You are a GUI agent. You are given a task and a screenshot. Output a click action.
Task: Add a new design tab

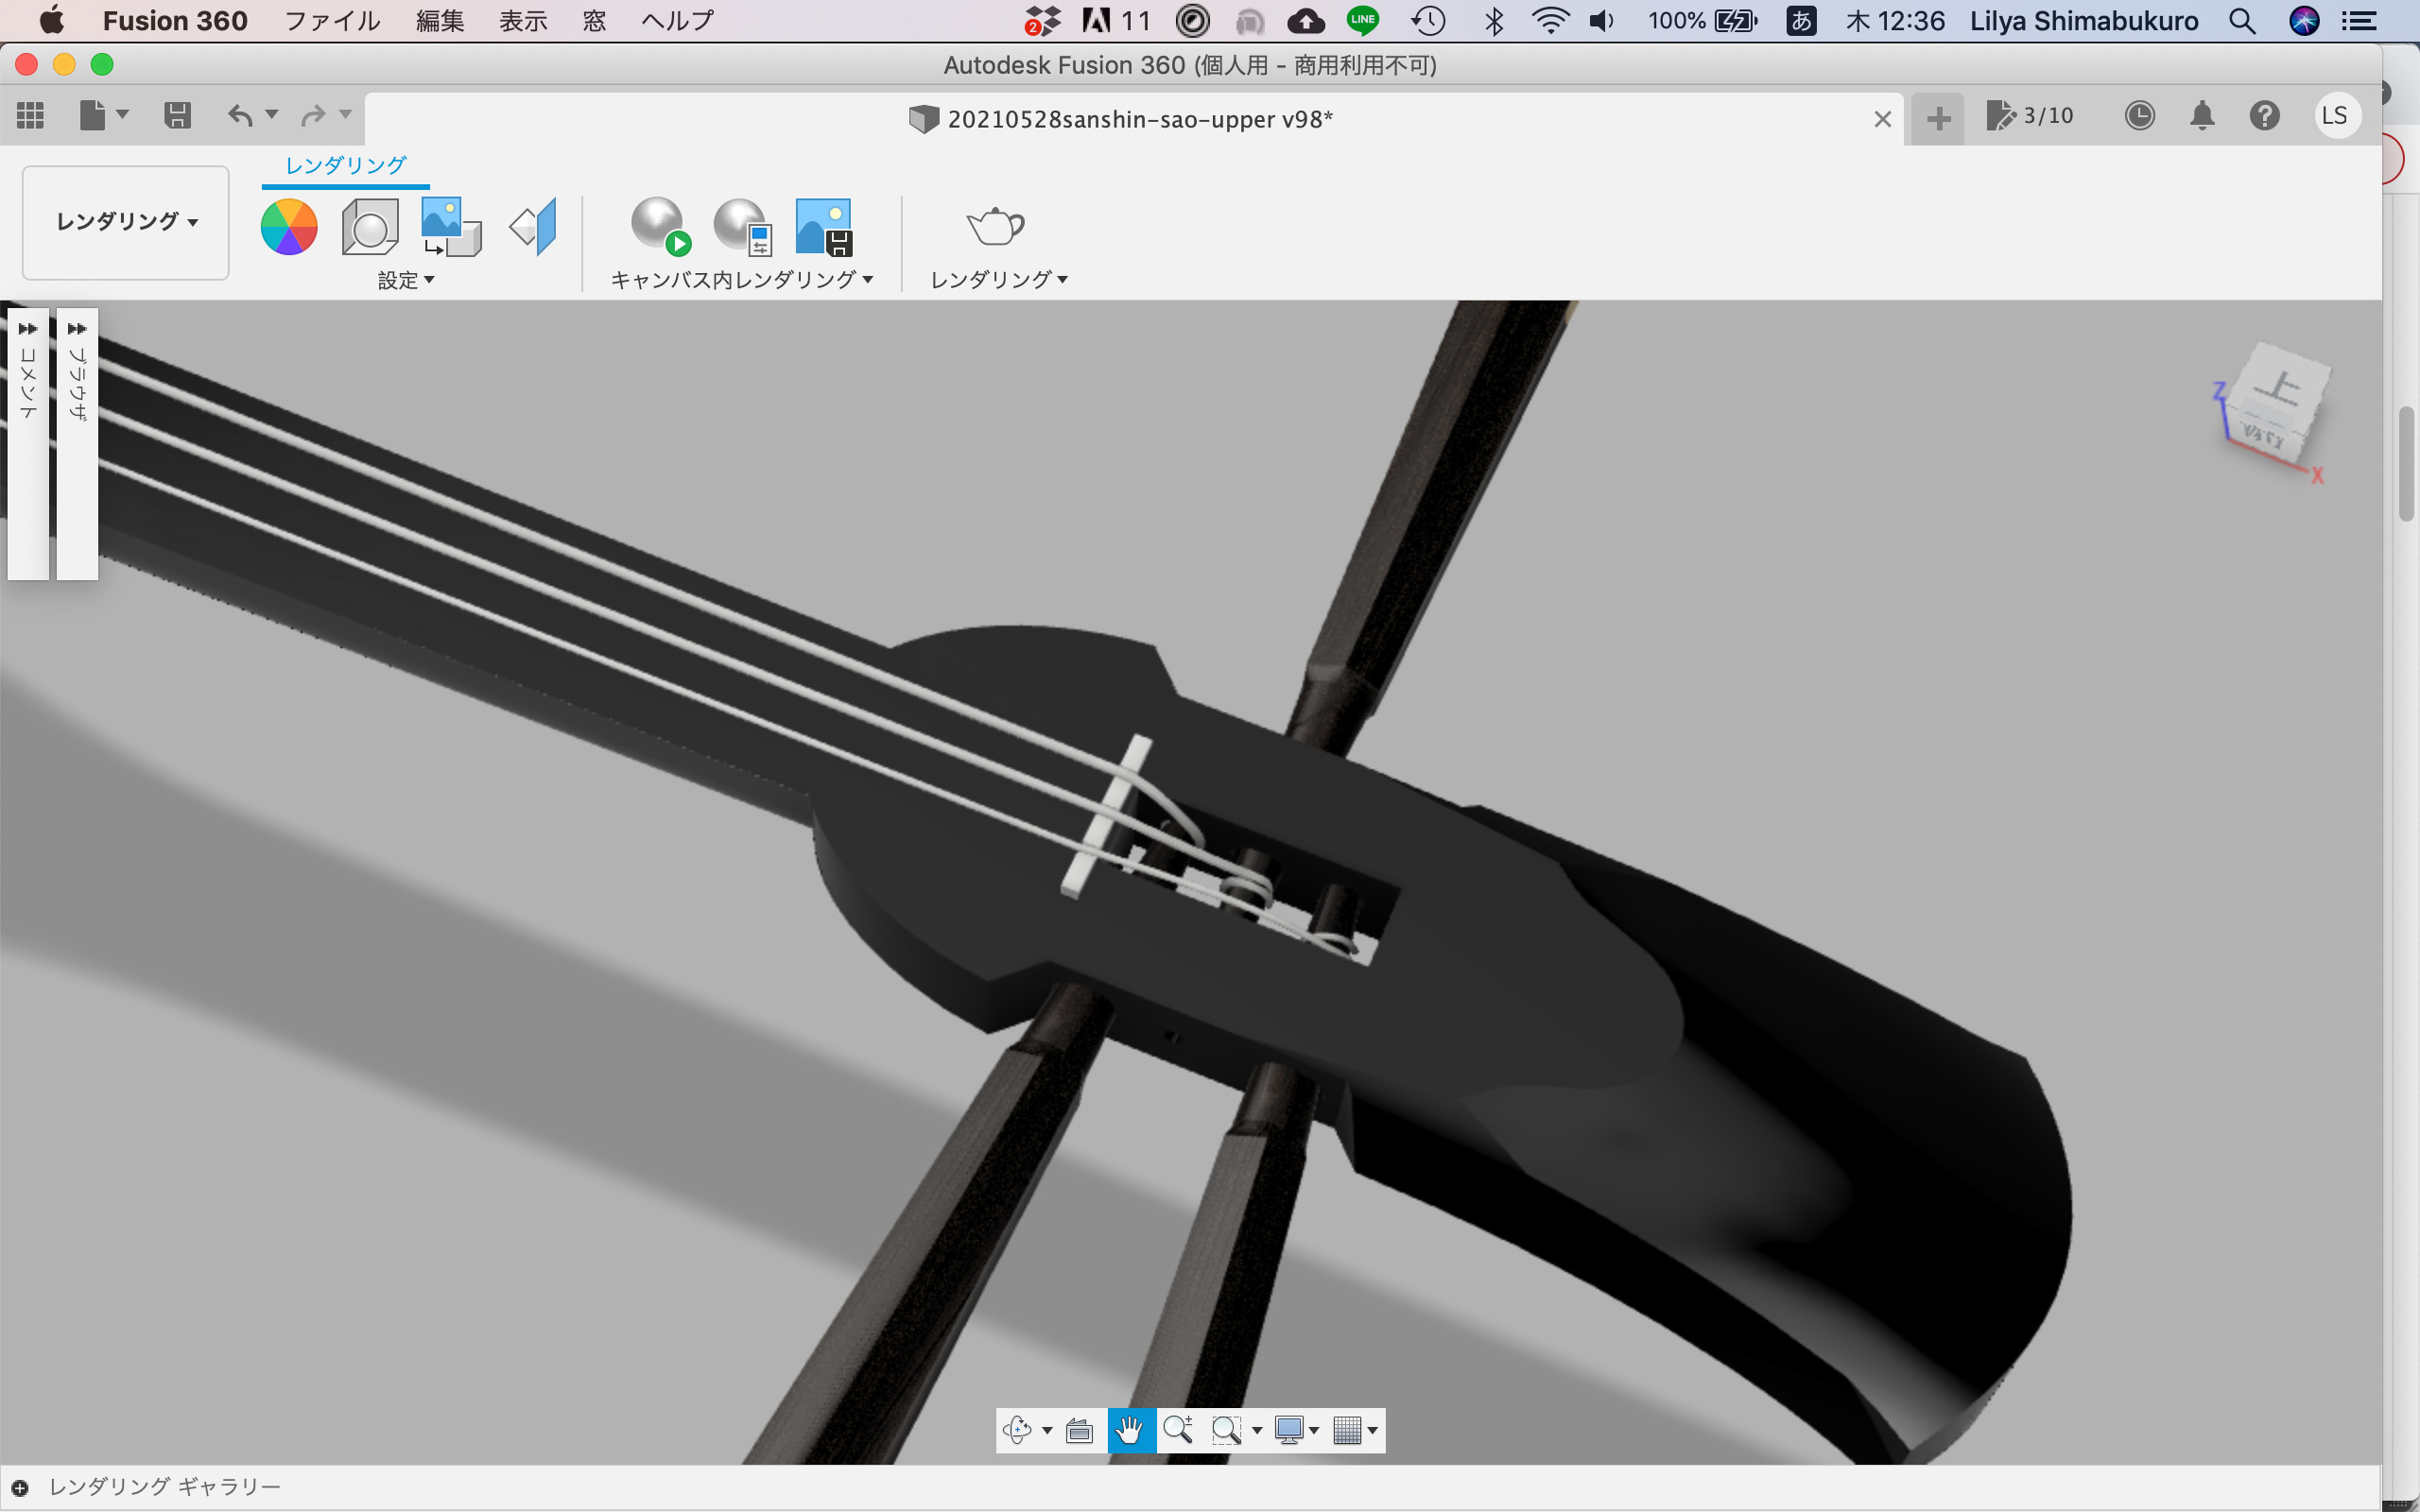(x=1938, y=118)
